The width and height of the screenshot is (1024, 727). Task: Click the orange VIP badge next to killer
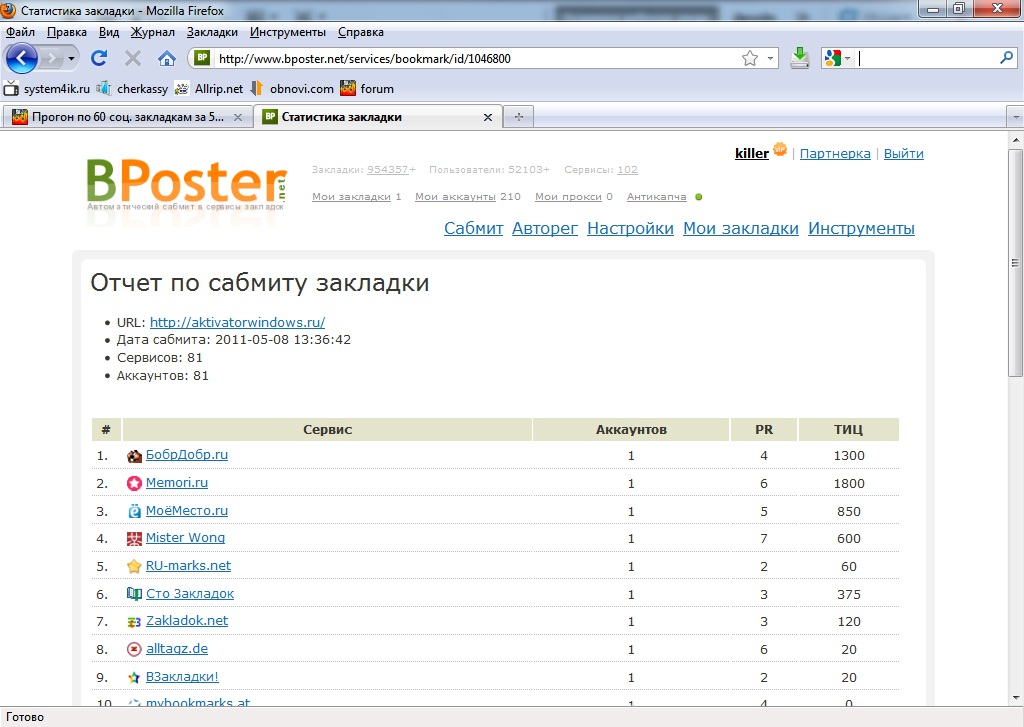tap(780, 150)
